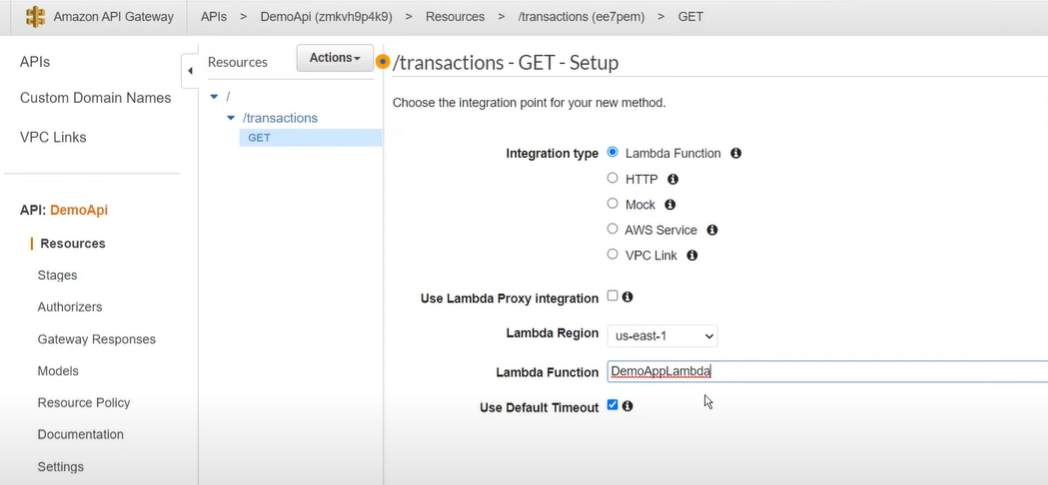Image resolution: width=1048 pixels, height=485 pixels.
Task: Open info icon beside HTTP option
Action: click(x=673, y=179)
